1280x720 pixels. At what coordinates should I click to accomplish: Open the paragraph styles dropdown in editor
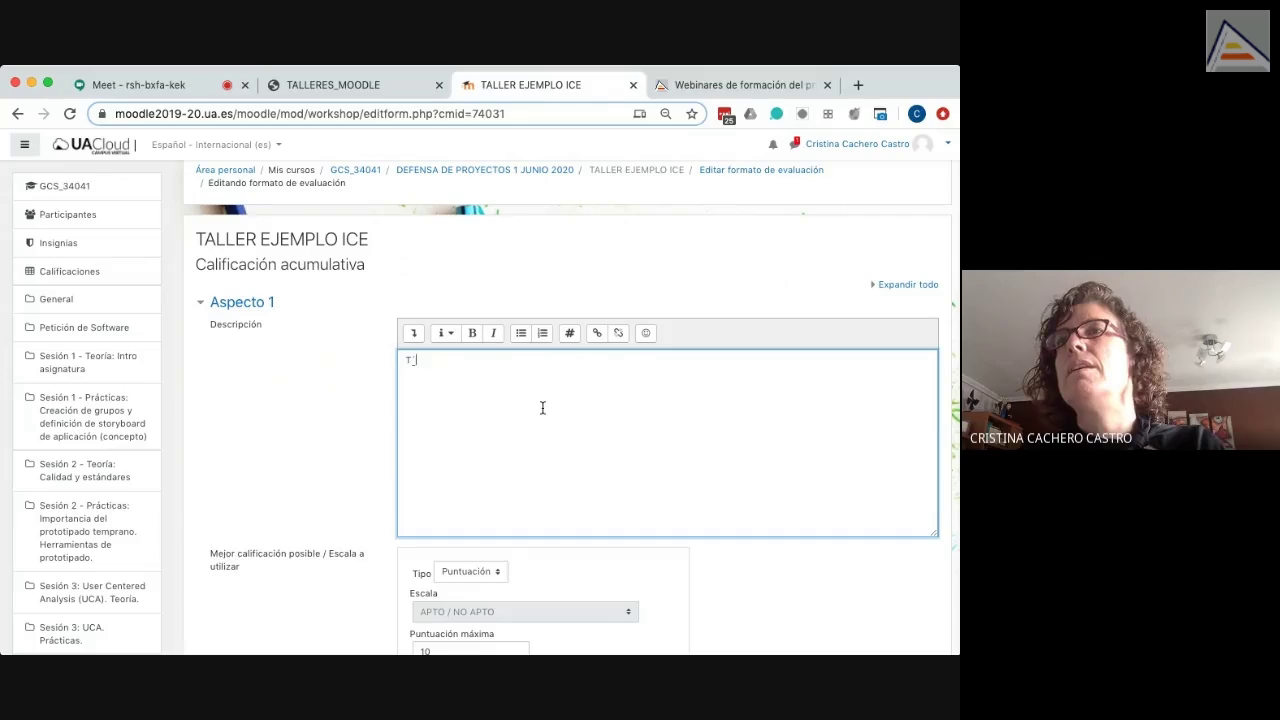[445, 333]
